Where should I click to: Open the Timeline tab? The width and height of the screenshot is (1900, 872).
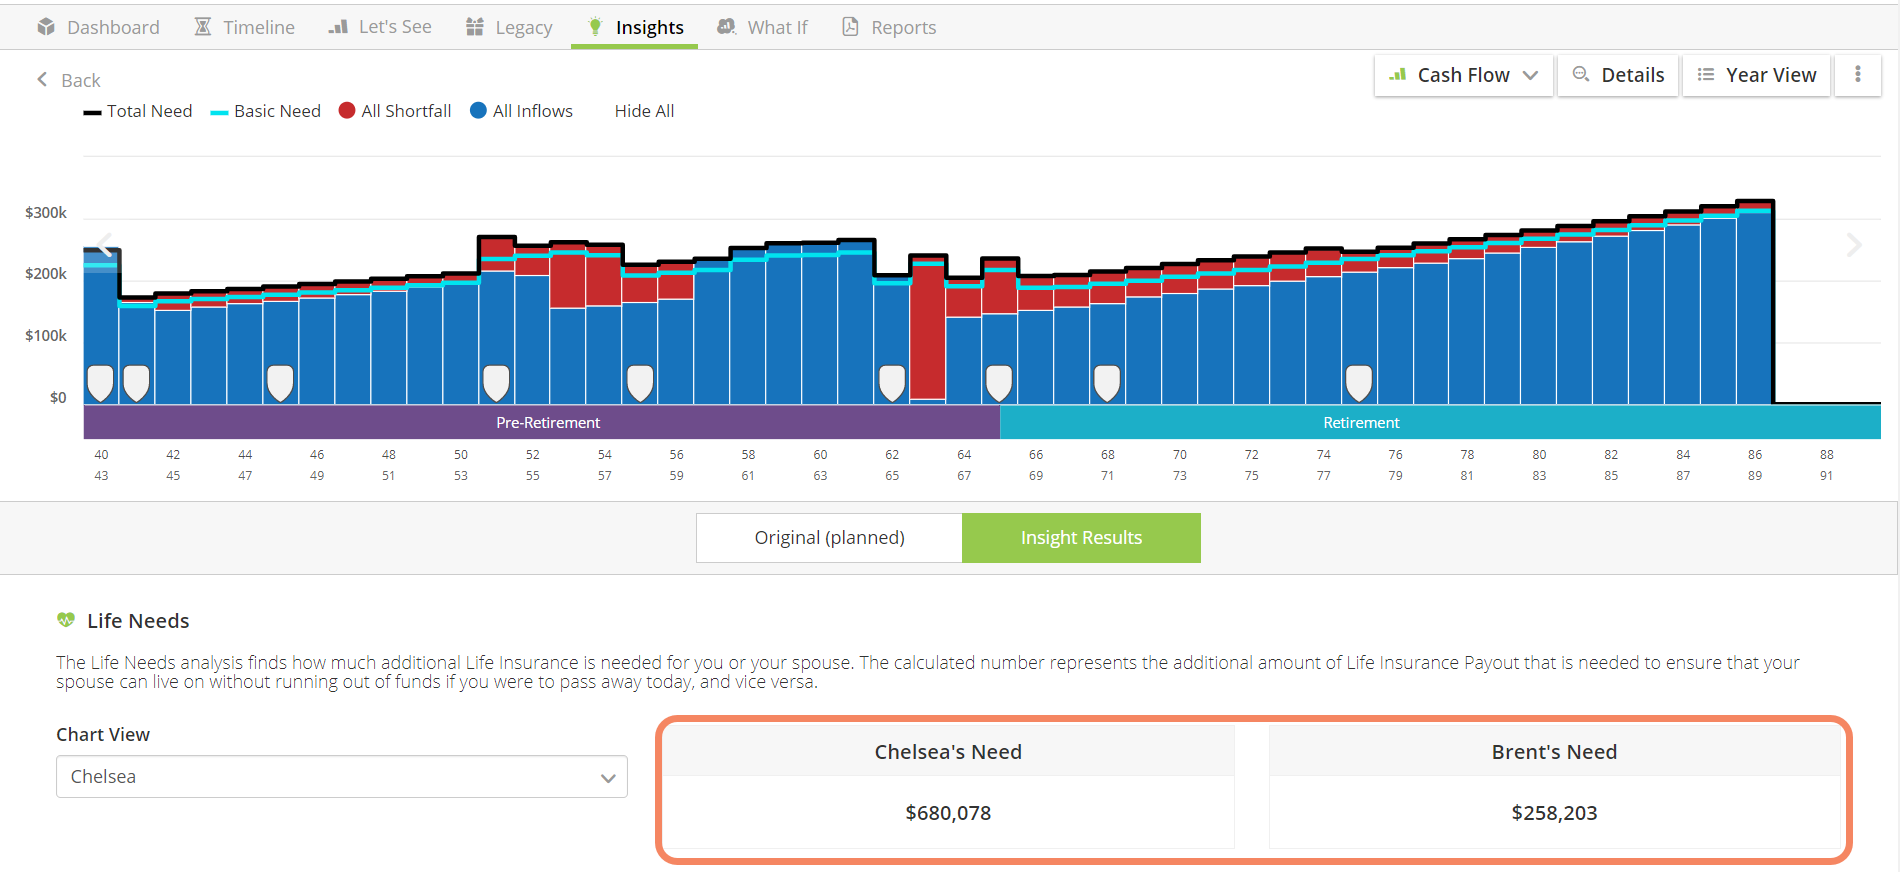click(x=245, y=27)
